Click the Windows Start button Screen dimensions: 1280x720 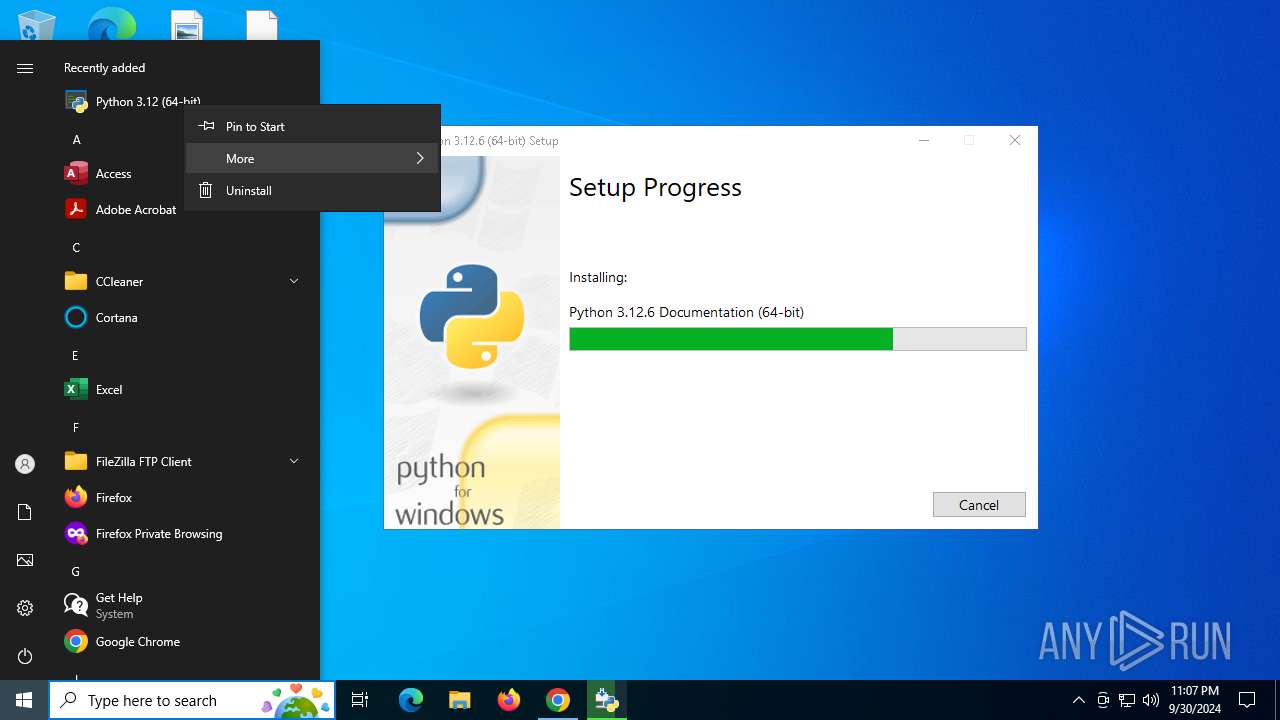click(24, 700)
